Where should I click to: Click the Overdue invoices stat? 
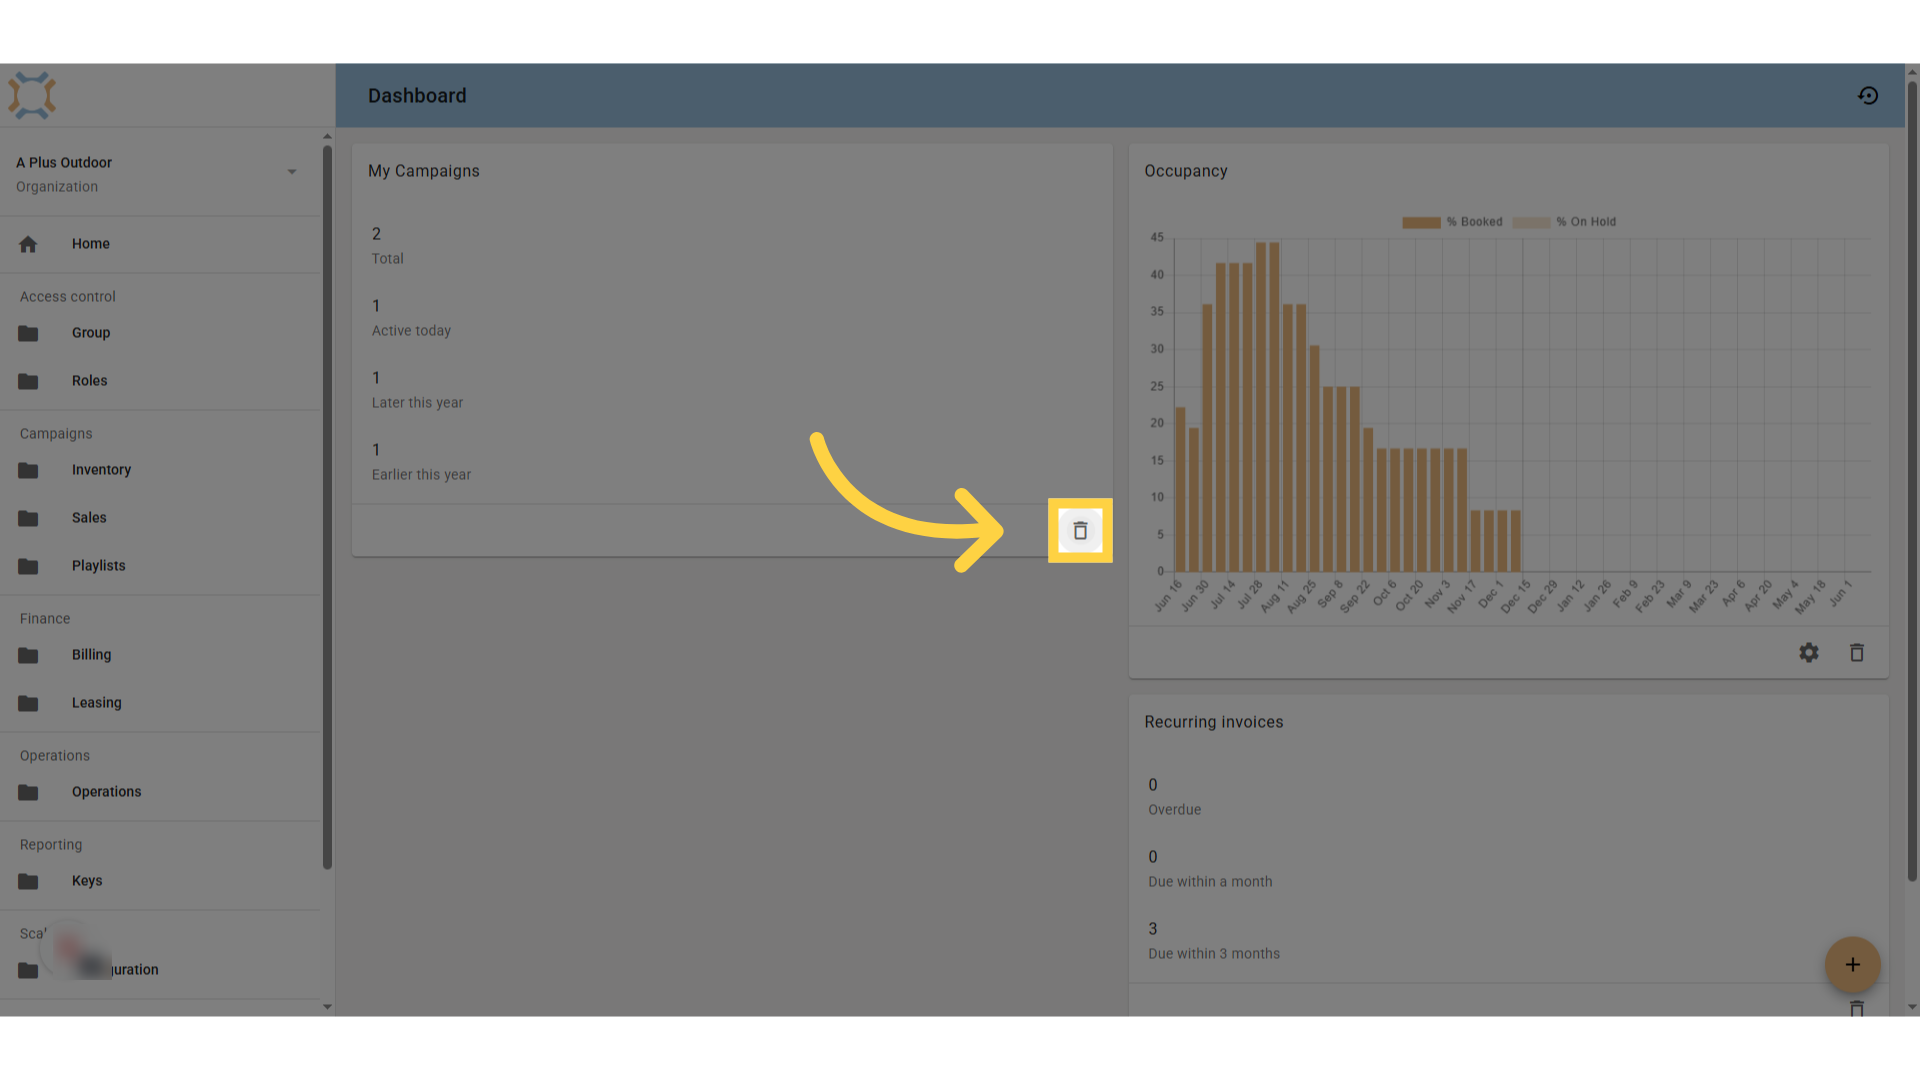click(1174, 797)
